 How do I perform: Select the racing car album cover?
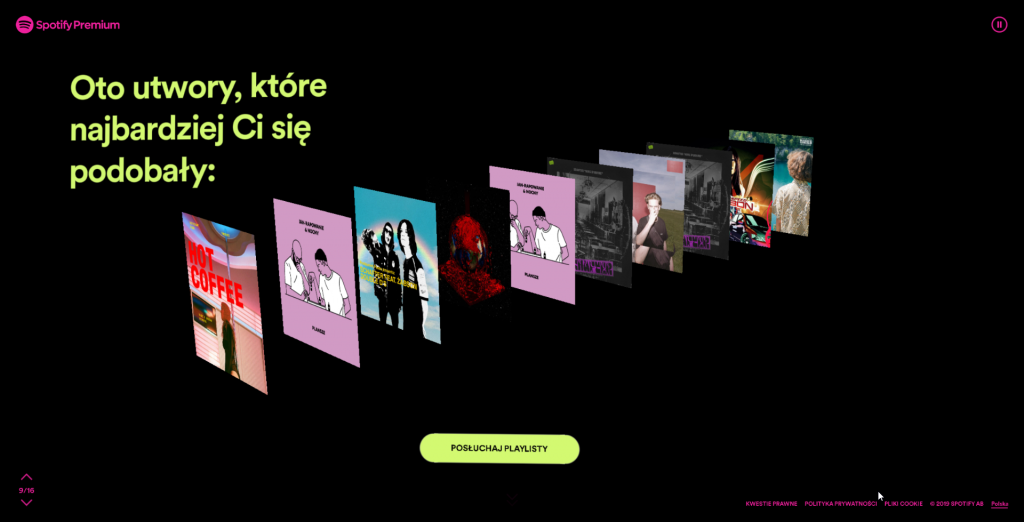tap(750, 196)
